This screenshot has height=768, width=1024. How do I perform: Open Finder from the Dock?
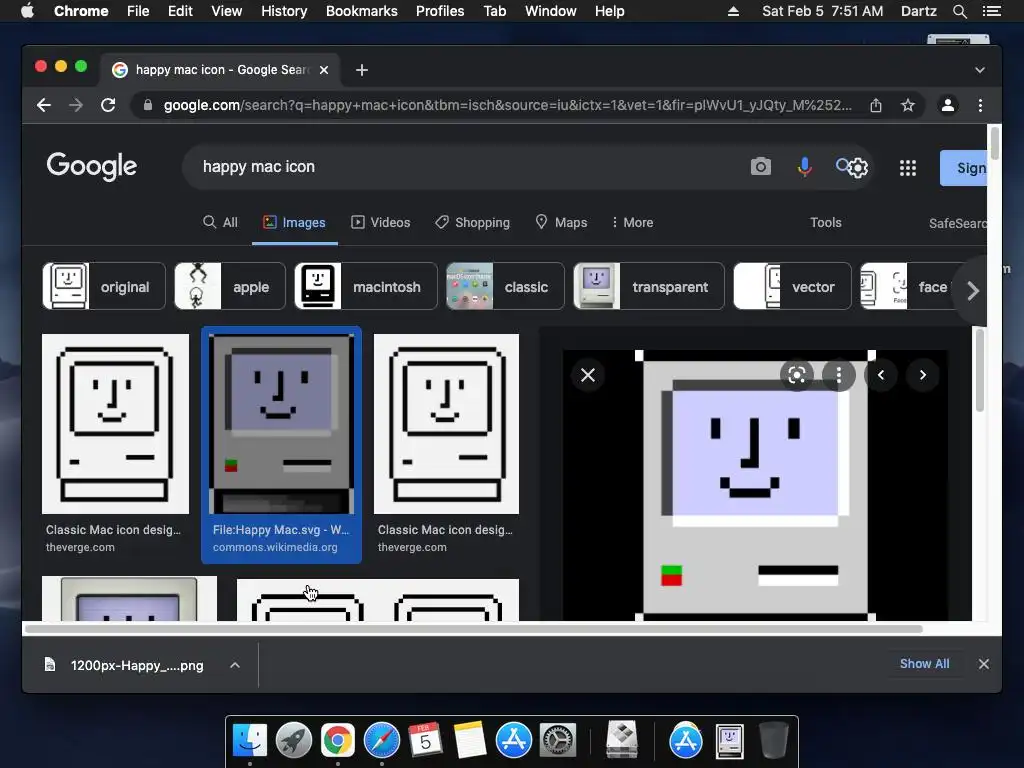[250, 740]
